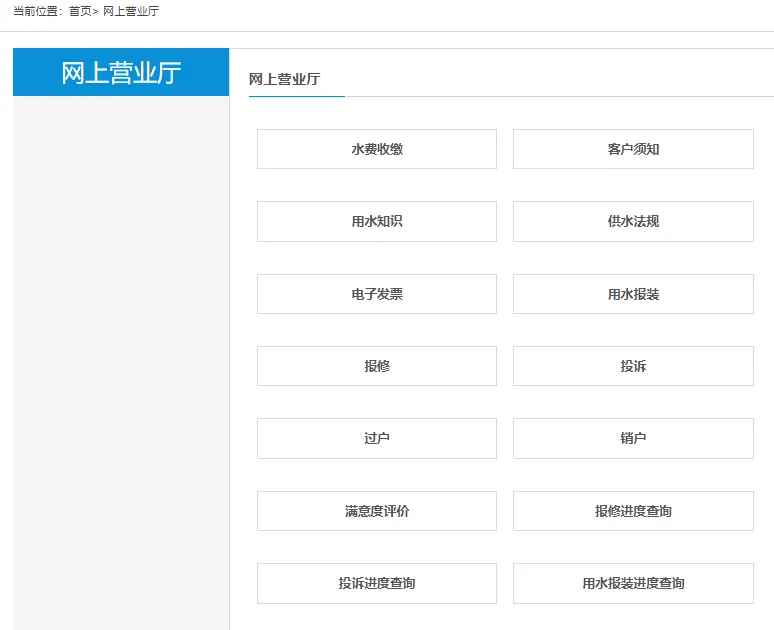
Task: Select the 网上营业厅 content tab
Action: coord(284,79)
